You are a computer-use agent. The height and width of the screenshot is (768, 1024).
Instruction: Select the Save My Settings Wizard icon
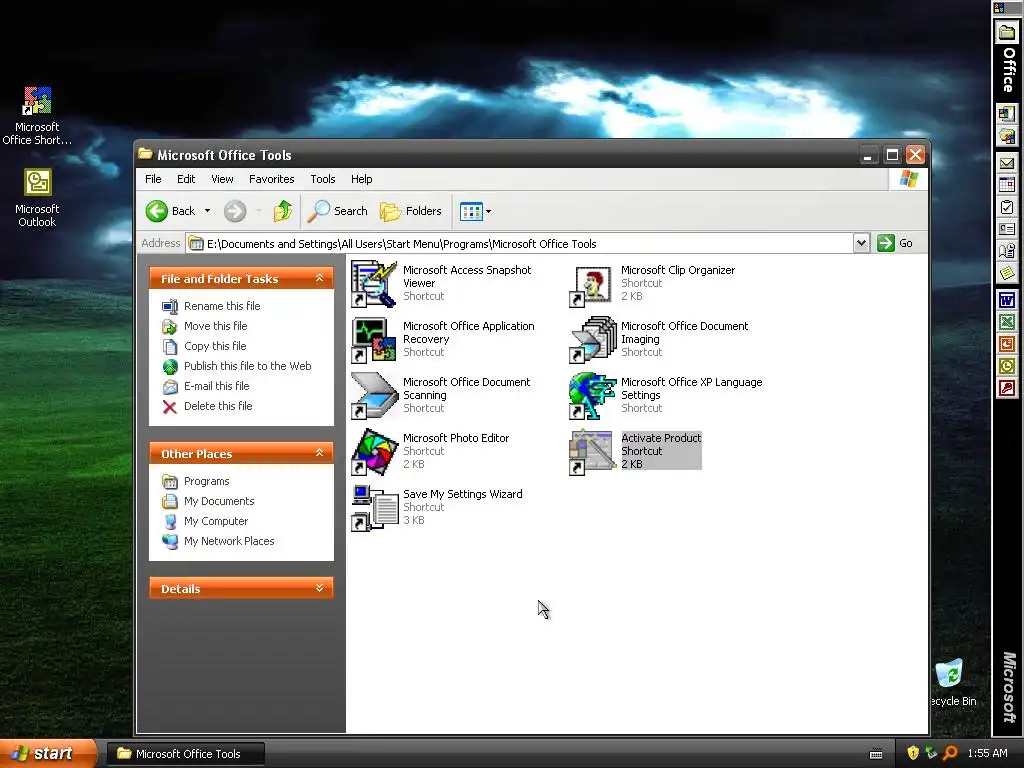coord(374,509)
